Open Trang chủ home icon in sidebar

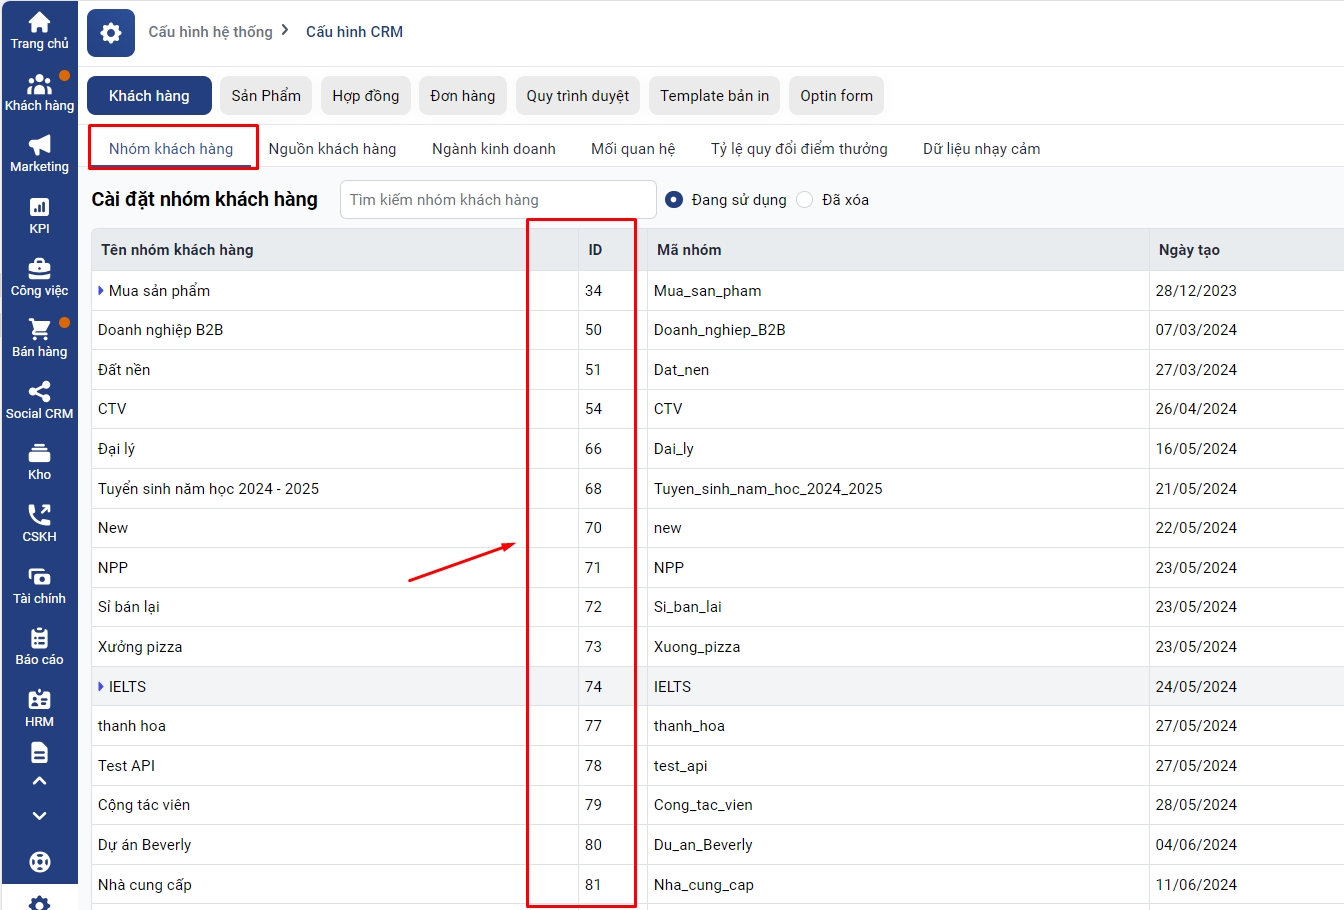click(x=39, y=24)
